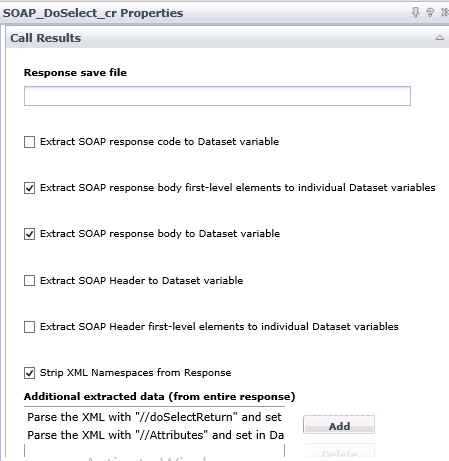449x461 pixels.
Task: Click the Extract SOAP Header to Dataset variable label
Action: pyautogui.click(x=141, y=280)
